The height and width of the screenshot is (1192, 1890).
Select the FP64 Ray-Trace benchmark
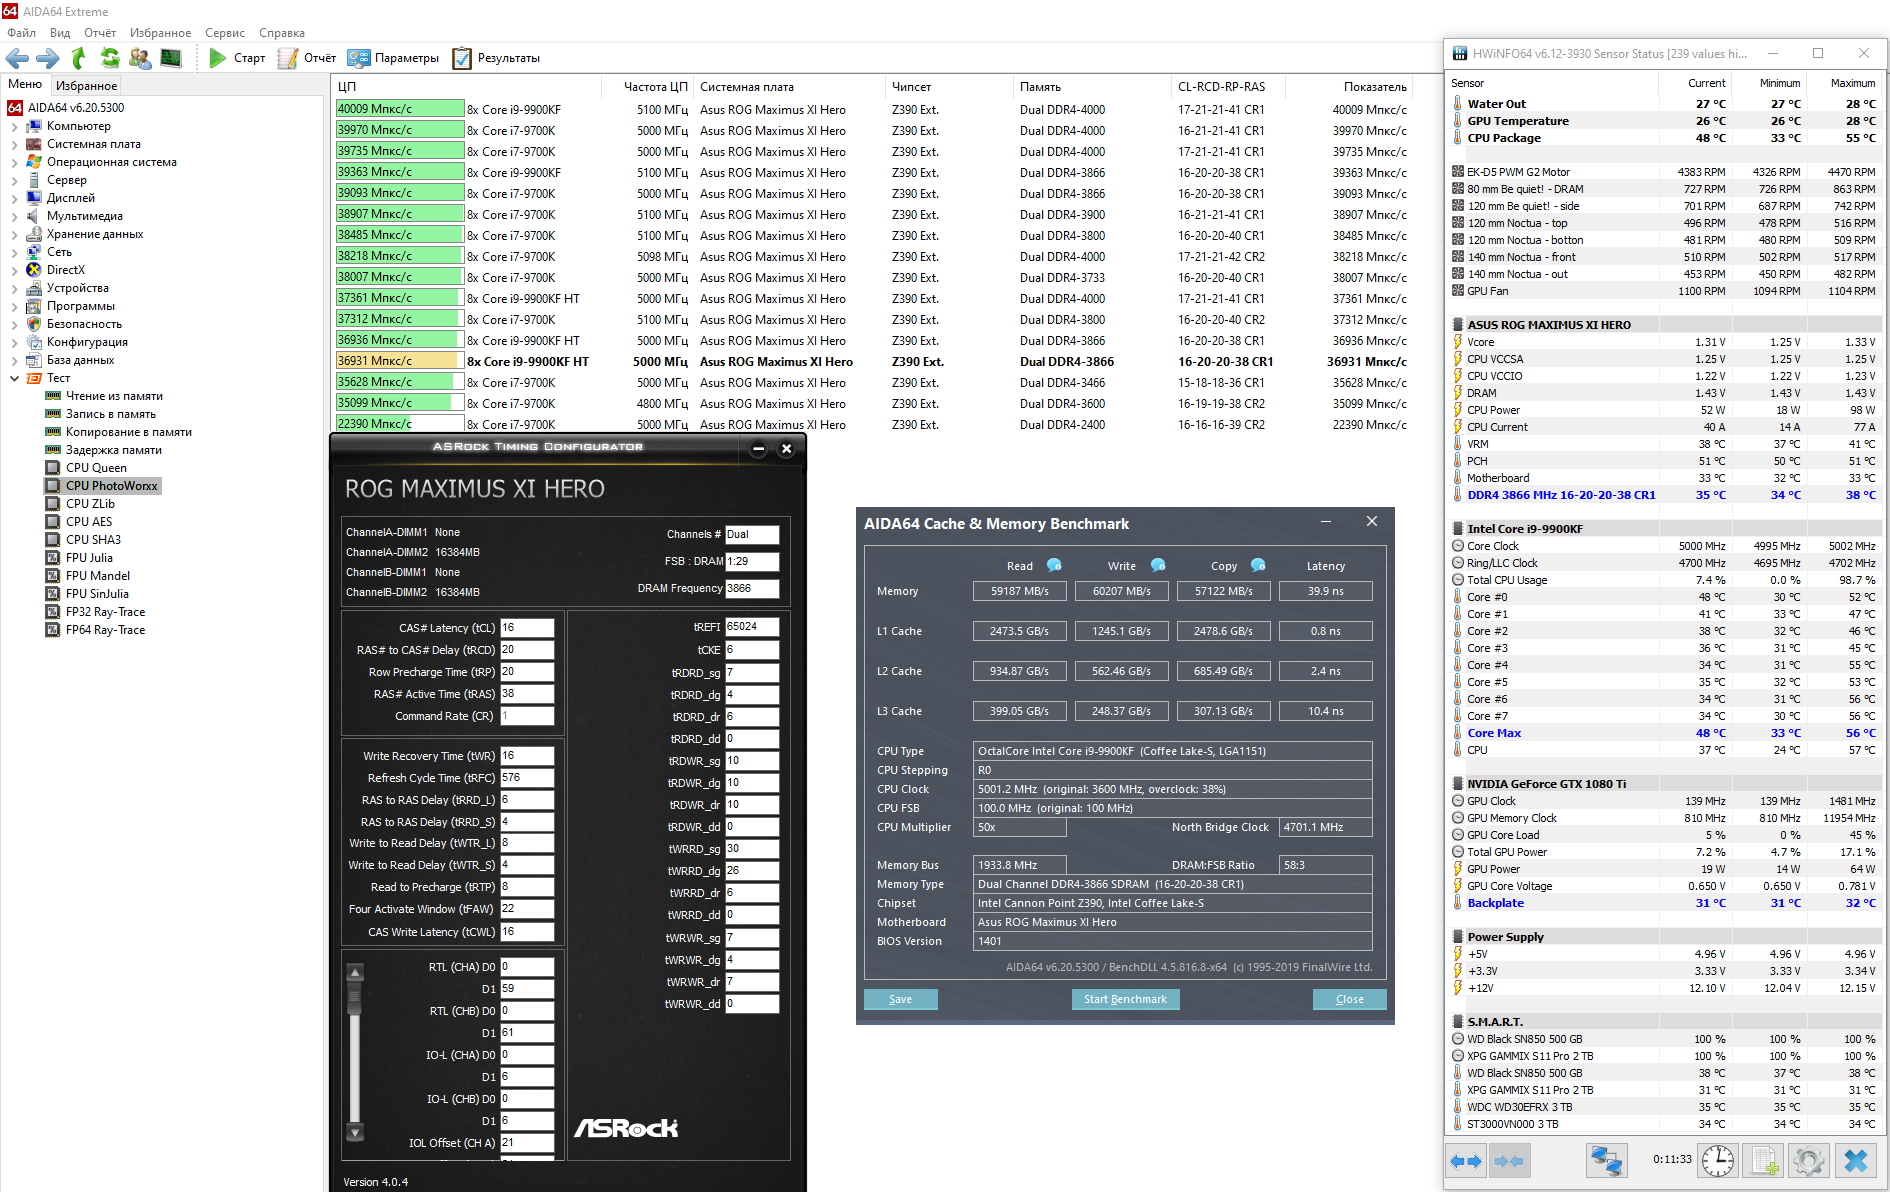(105, 630)
